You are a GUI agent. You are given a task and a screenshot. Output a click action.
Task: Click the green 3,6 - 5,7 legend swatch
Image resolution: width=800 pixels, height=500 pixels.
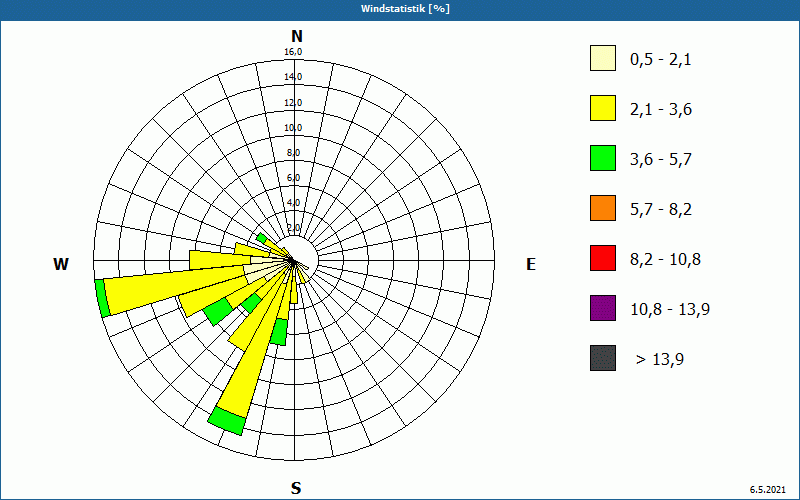tap(603, 158)
